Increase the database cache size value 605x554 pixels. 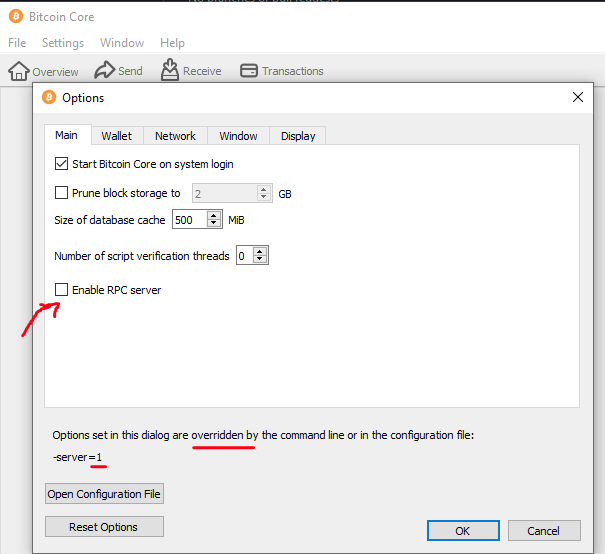click(x=214, y=215)
